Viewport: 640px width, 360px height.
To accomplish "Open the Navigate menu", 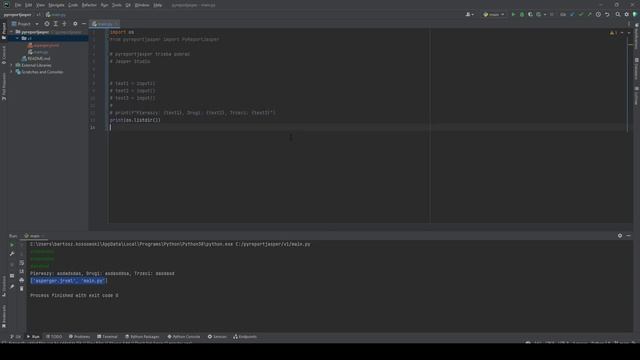I will click(56, 5).
